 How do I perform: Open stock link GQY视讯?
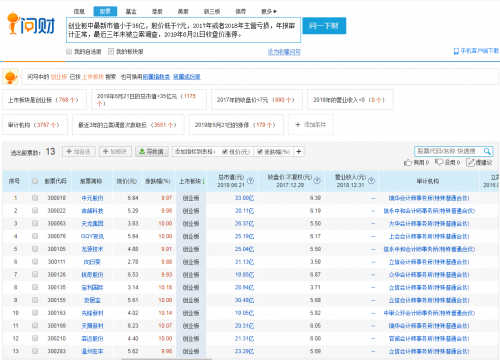click(x=92, y=236)
